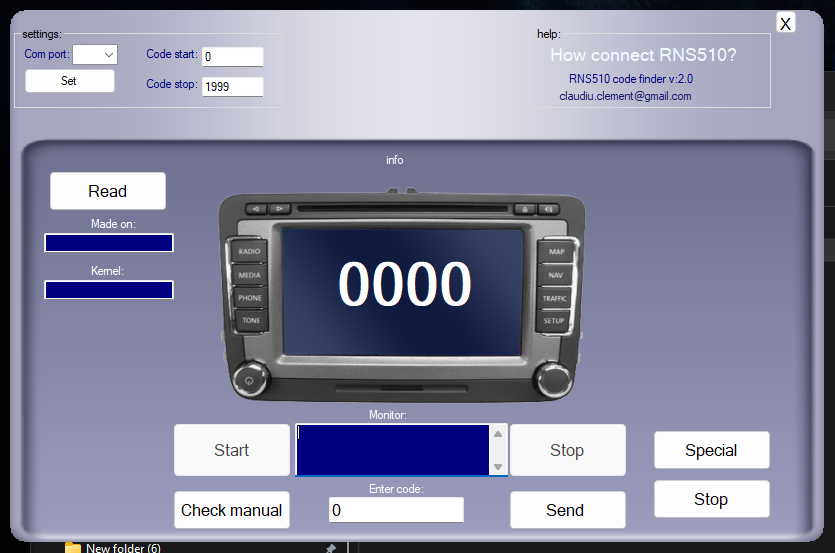The width and height of the screenshot is (835, 553).
Task: Click the mute speaker button on the radio
Action: pos(549,209)
